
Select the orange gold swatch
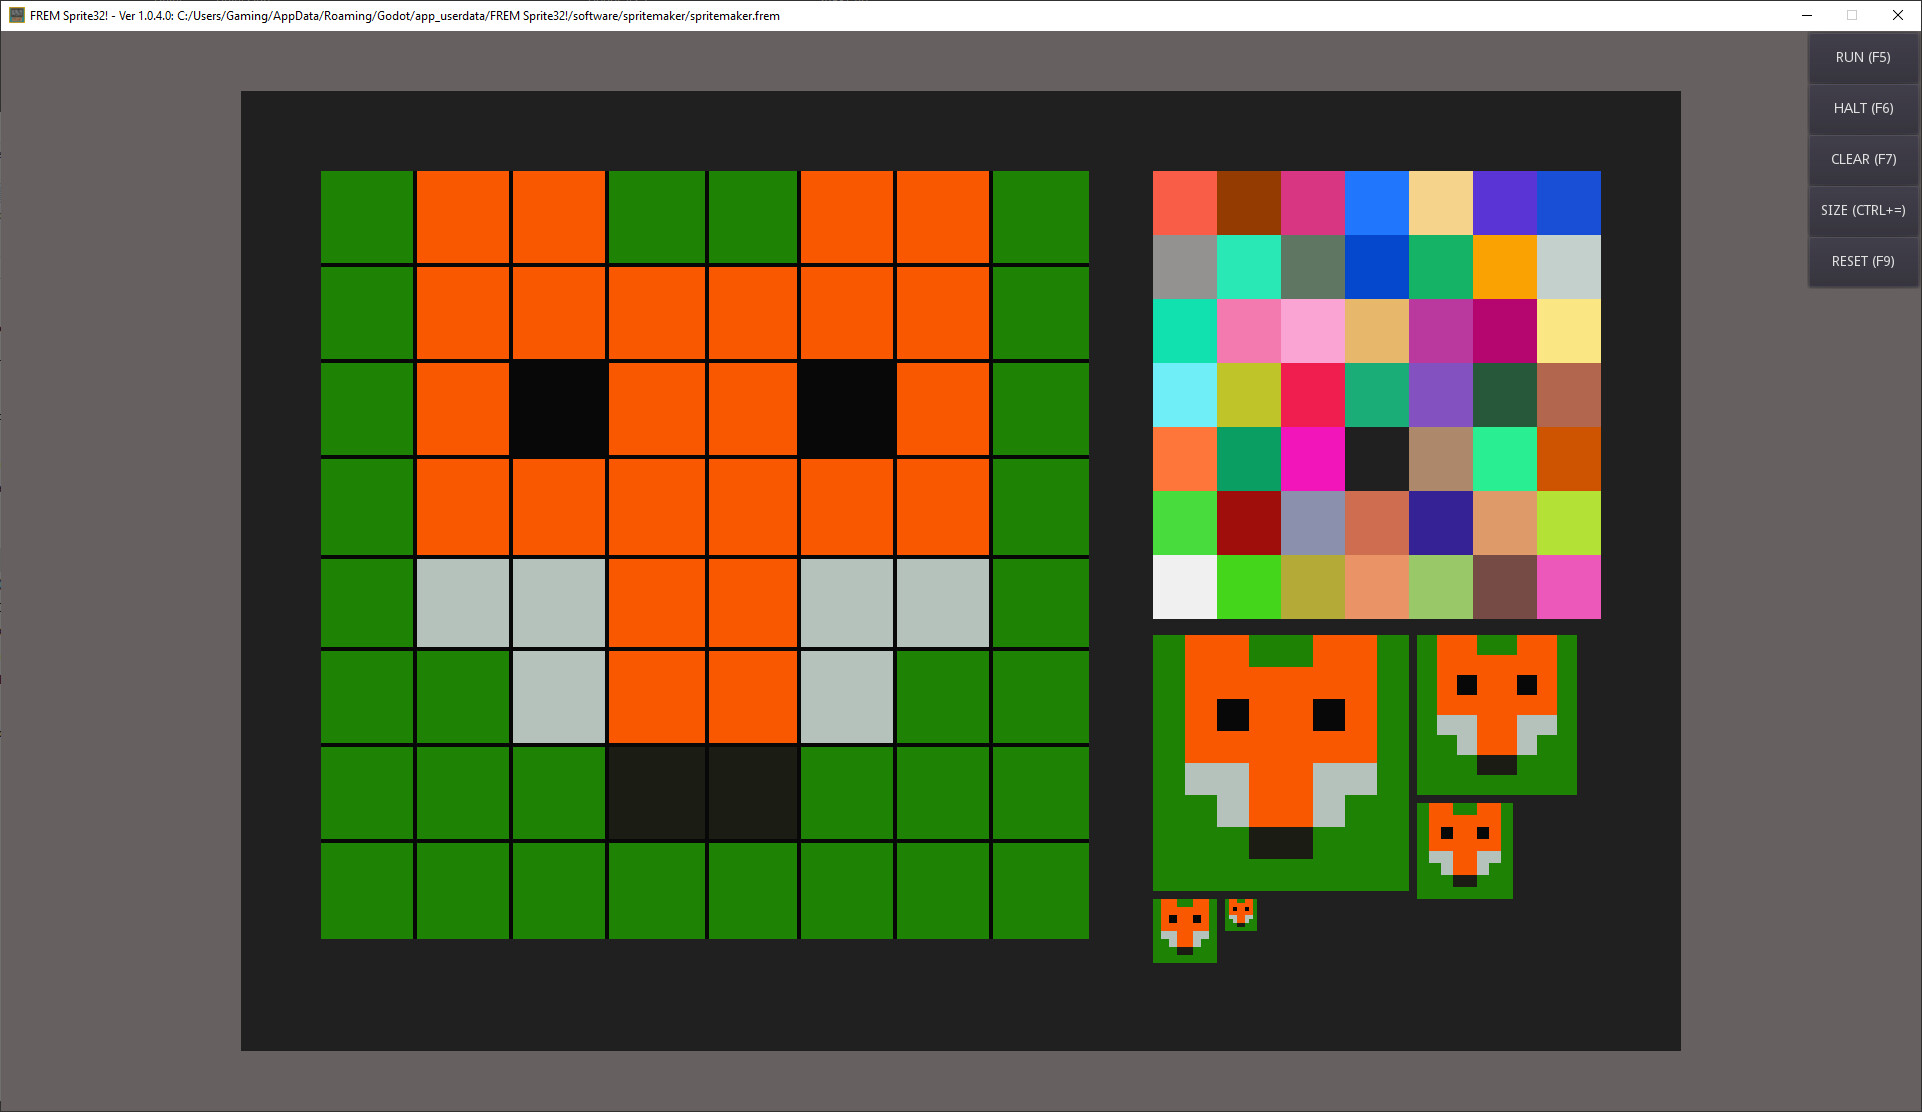[1505, 266]
